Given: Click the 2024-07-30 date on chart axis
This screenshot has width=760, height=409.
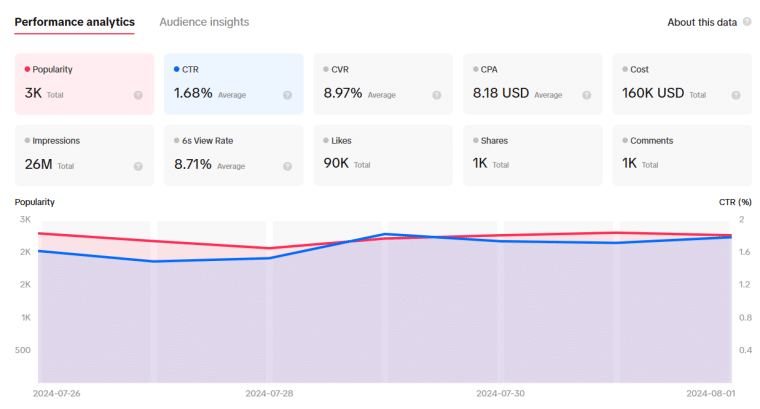Looking at the screenshot, I should (500, 393).
